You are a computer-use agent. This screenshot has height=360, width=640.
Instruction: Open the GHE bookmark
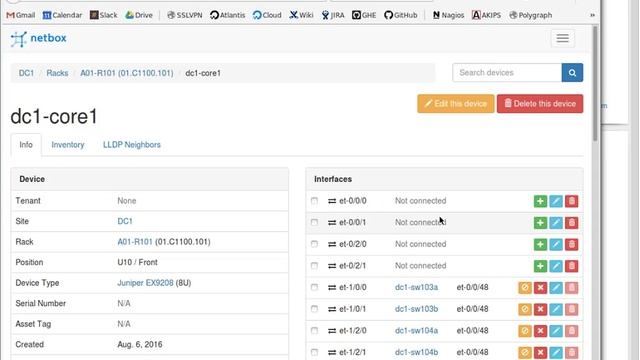click(364, 15)
